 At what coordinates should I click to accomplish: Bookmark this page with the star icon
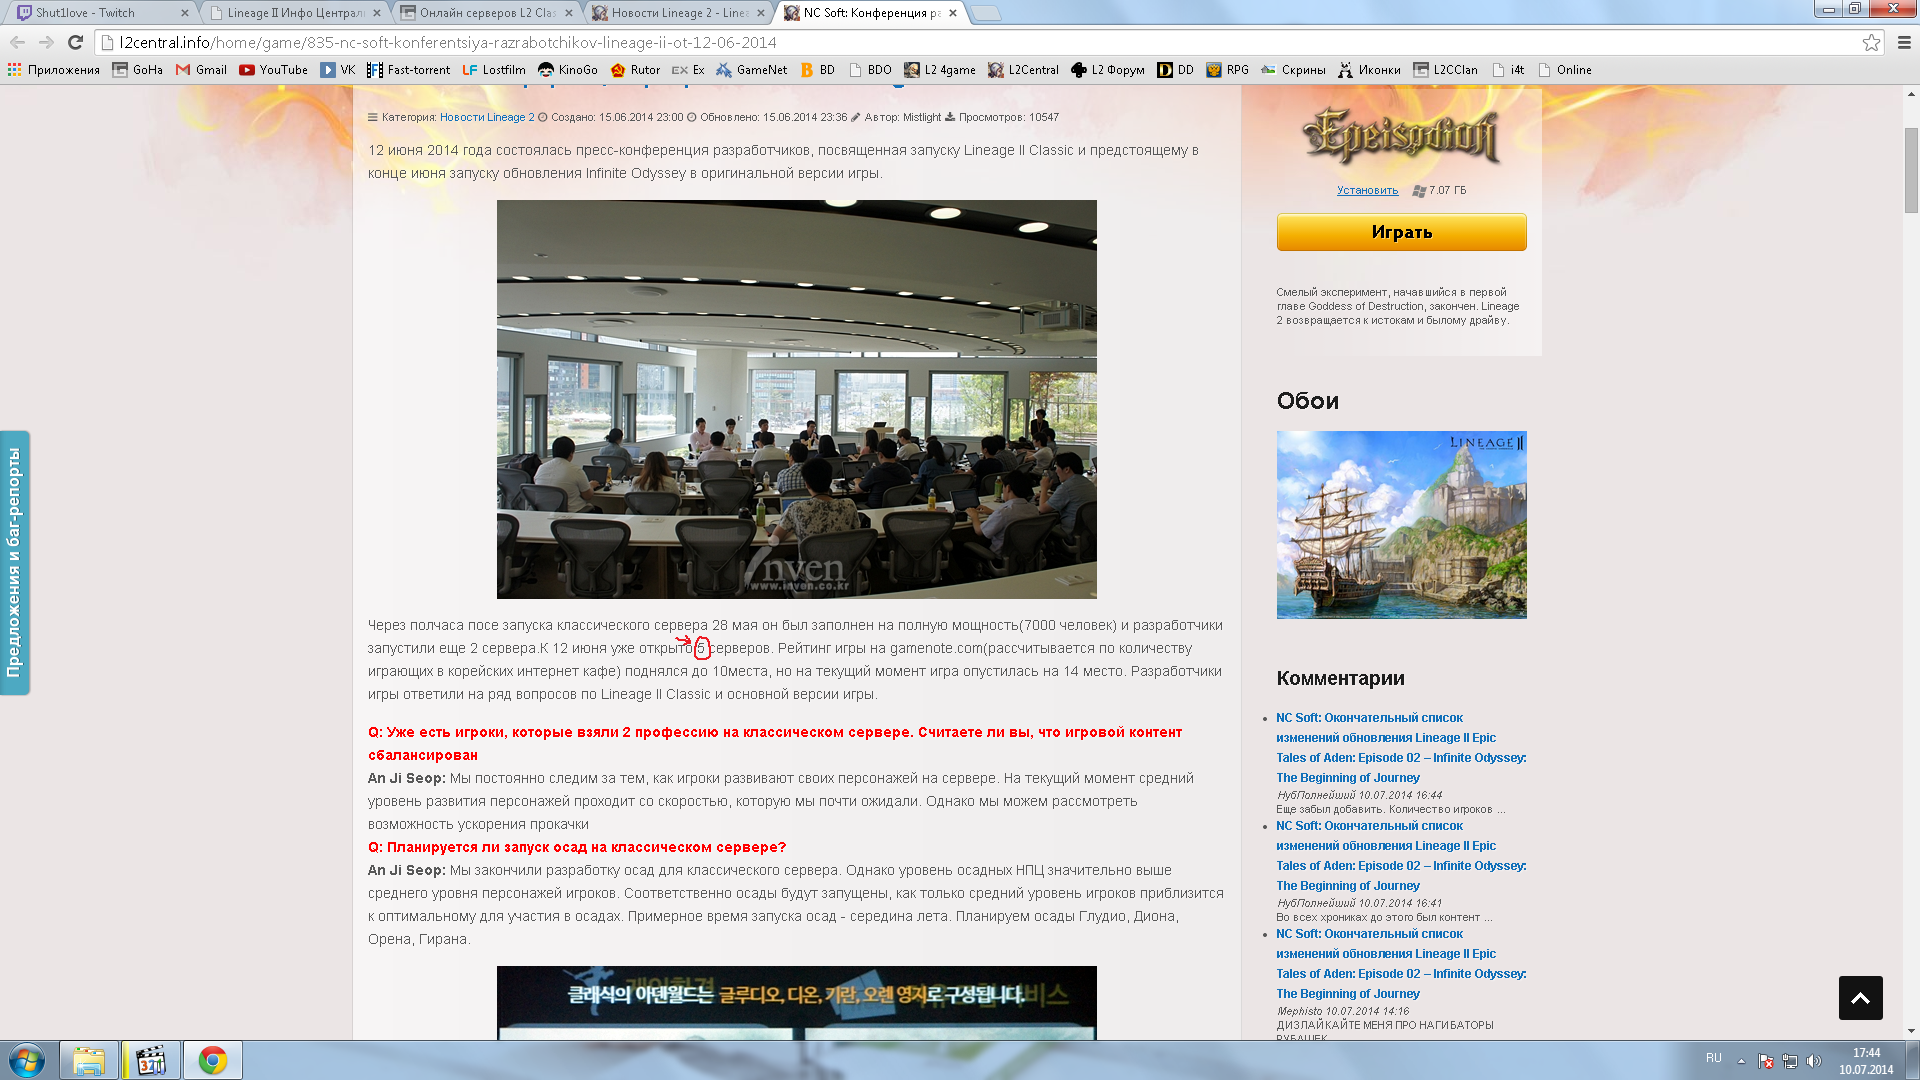(1871, 42)
